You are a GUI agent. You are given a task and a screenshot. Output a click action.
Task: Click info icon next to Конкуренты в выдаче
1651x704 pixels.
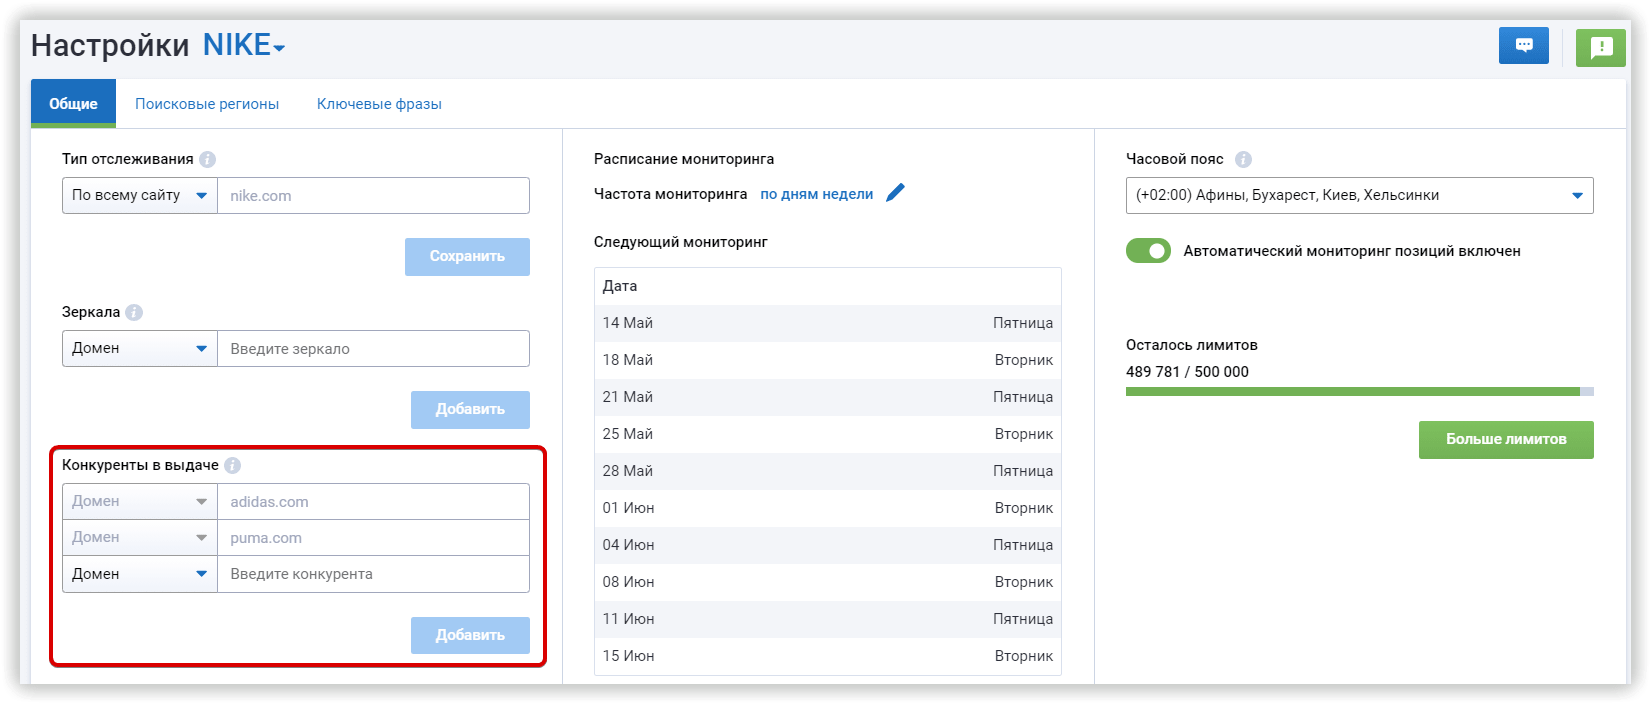[x=232, y=465]
